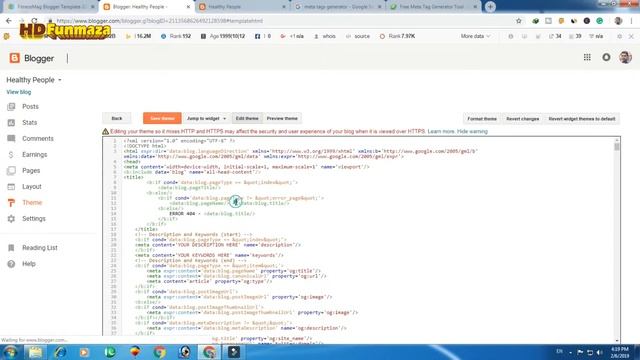Click the Format theme button
640x360 pixels.
[482, 119]
